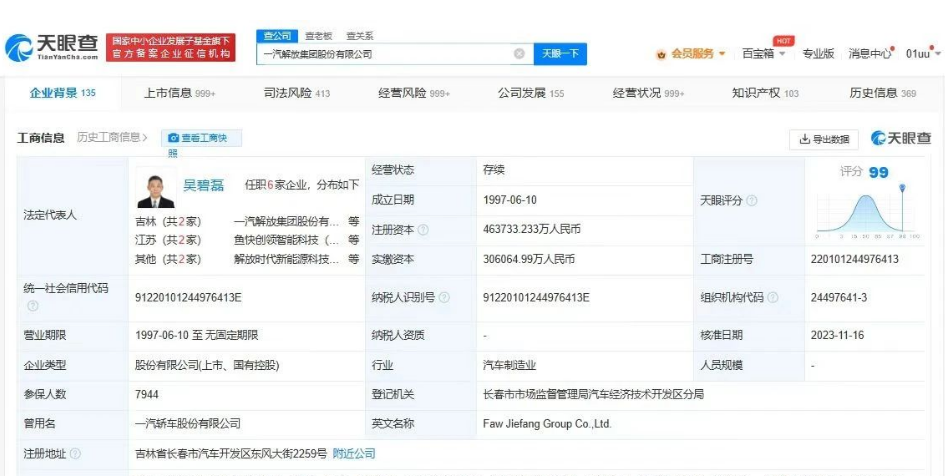Click the registration authority 长春市市场监督管理局汽车经济技术开发区分局
This screenshot has width=945, height=476.
(x=593, y=395)
